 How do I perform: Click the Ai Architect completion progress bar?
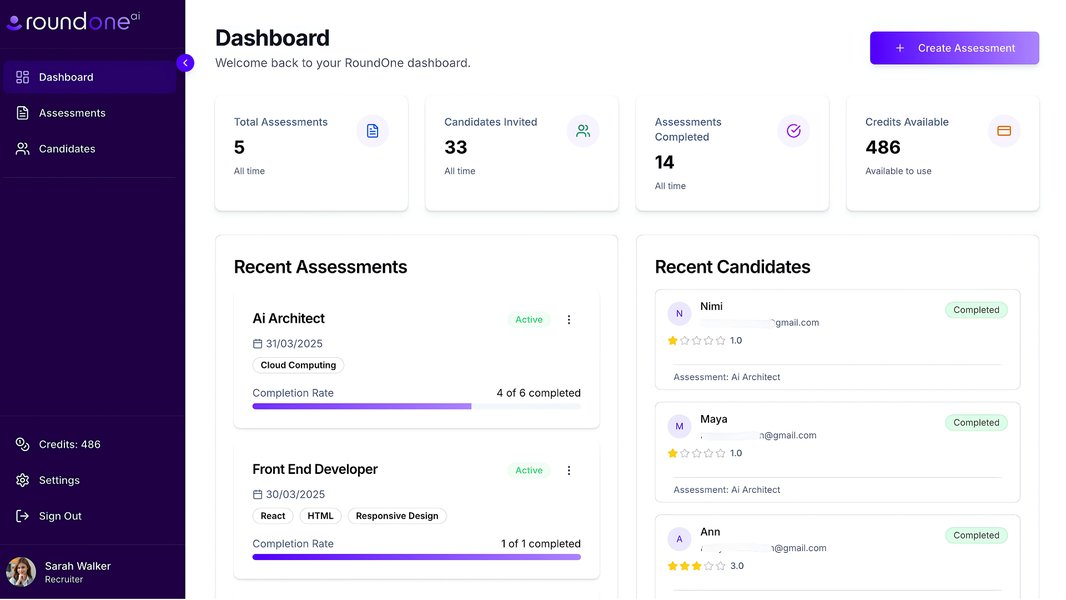pos(416,406)
